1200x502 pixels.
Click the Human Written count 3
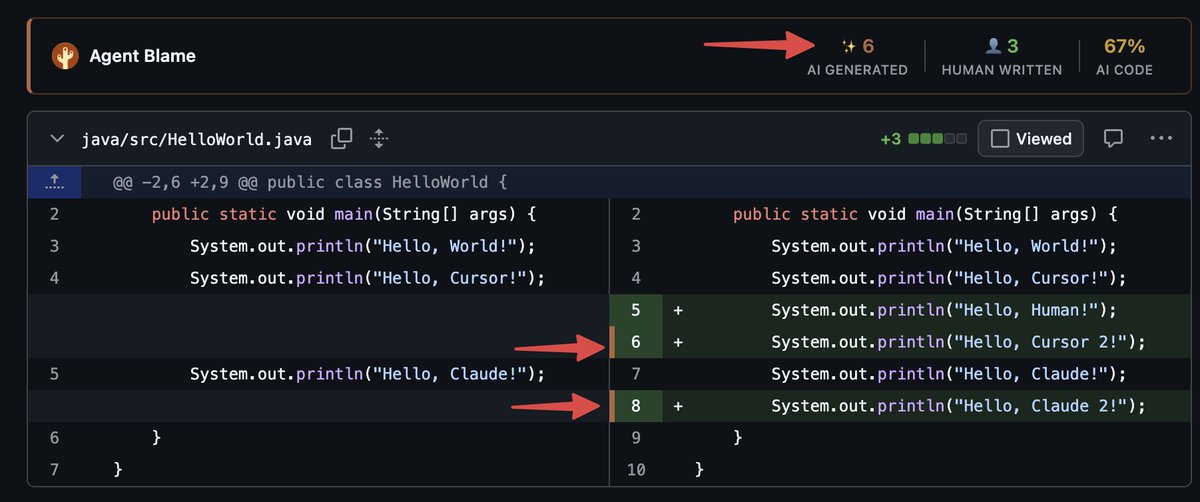(x=1012, y=46)
